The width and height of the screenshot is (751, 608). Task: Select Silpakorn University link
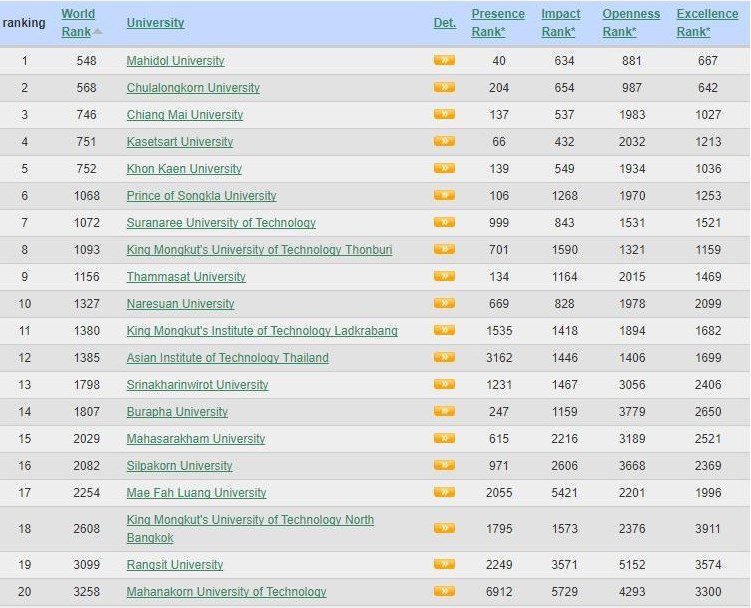(179, 466)
